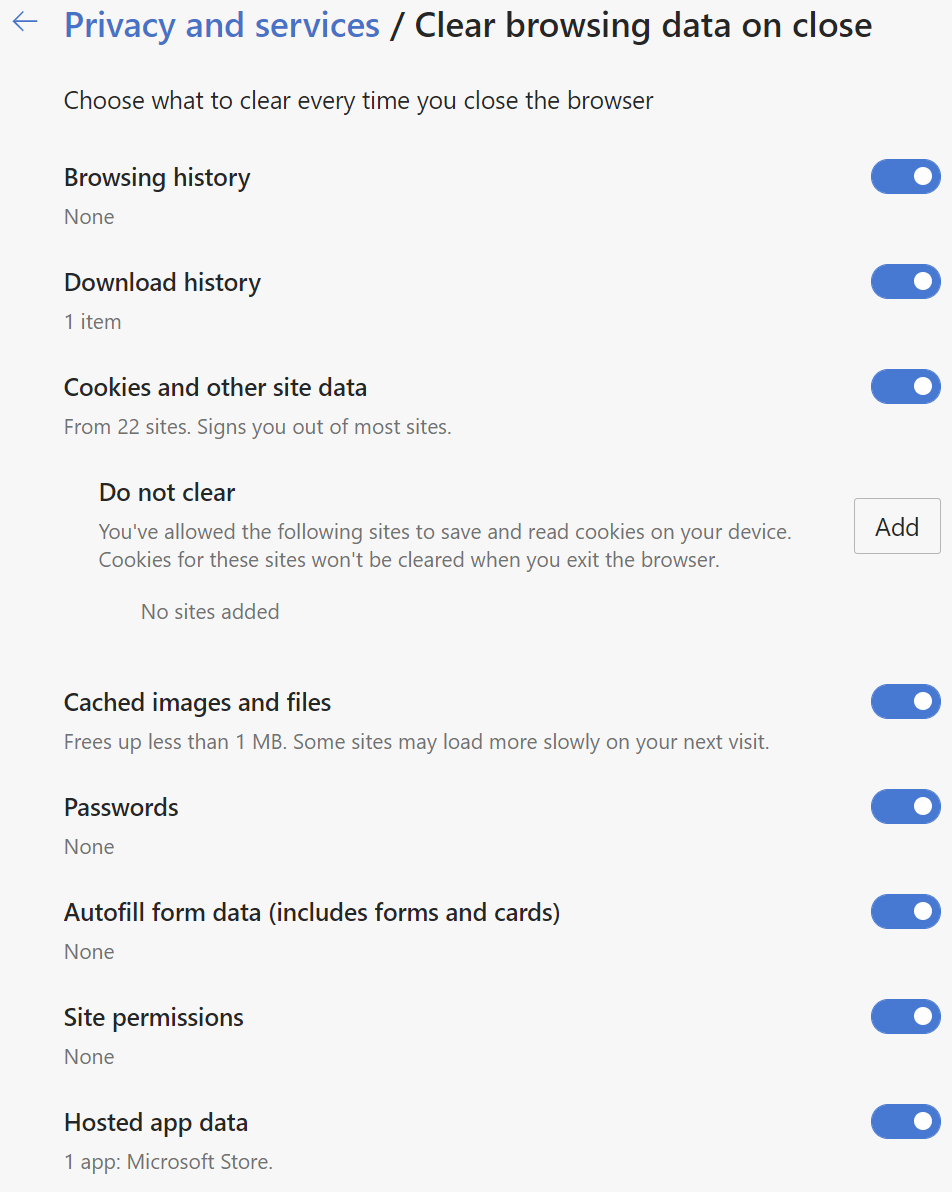Viewport: 952px width, 1192px height.
Task: Click the back arrow icon
Action: [25, 23]
